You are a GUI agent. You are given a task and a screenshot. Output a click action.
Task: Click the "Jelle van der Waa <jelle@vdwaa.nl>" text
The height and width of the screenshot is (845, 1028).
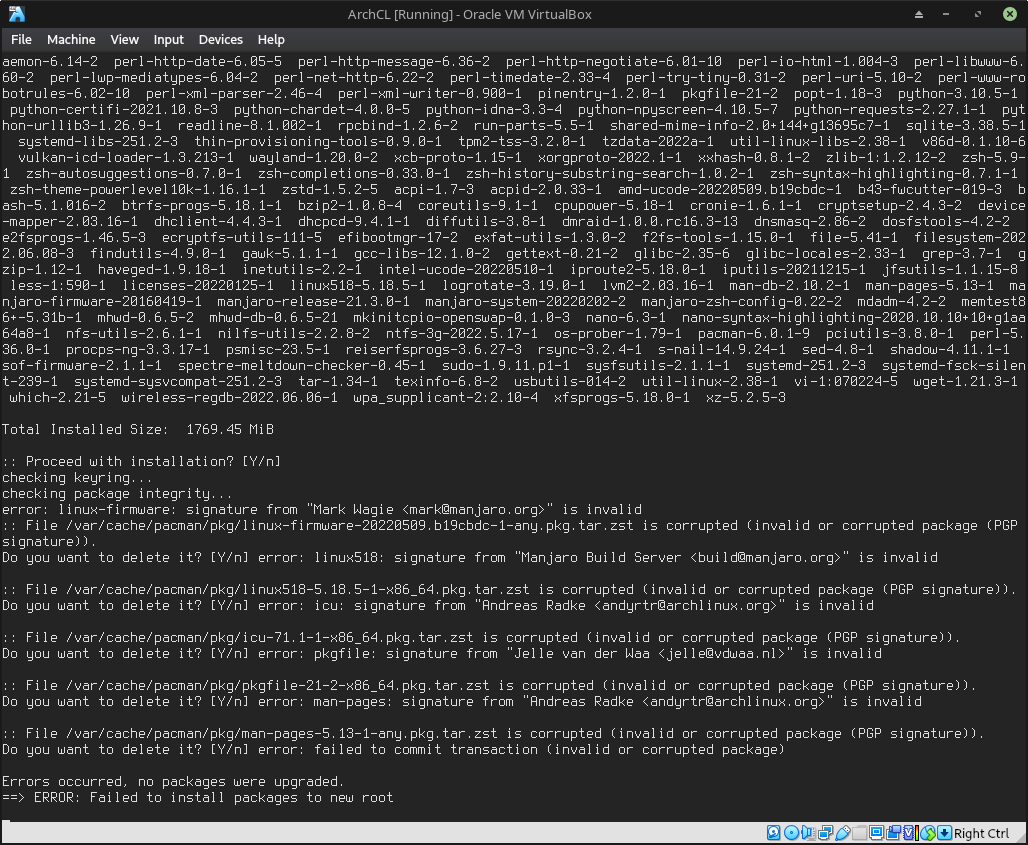(649, 654)
